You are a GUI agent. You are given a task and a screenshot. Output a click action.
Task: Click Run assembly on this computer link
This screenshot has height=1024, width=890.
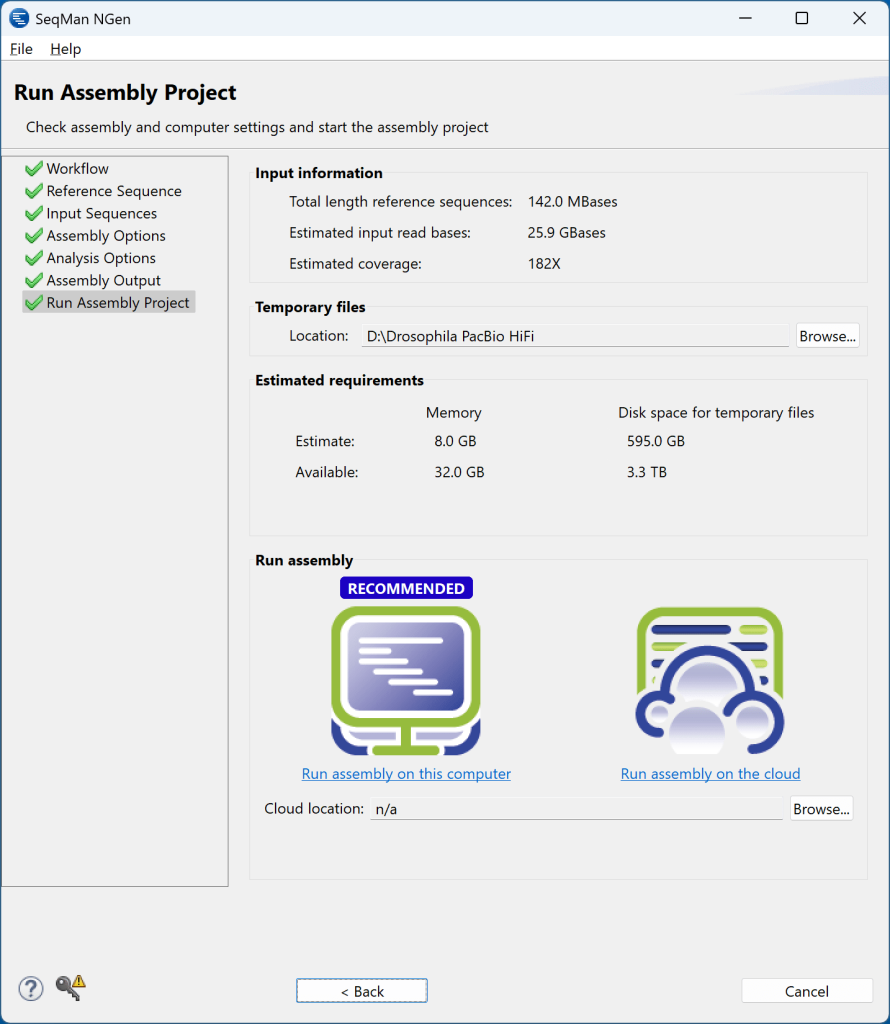[x=405, y=774]
